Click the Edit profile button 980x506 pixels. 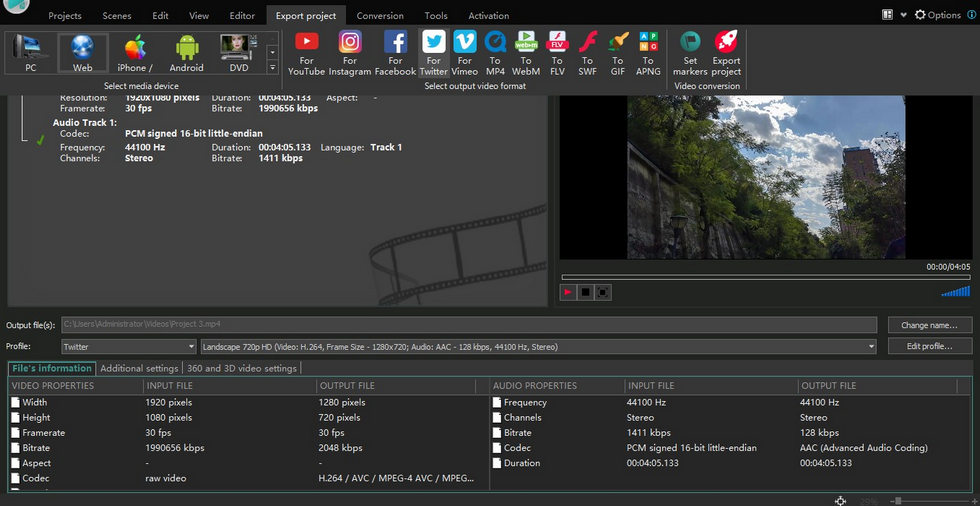[x=929, y=346]
